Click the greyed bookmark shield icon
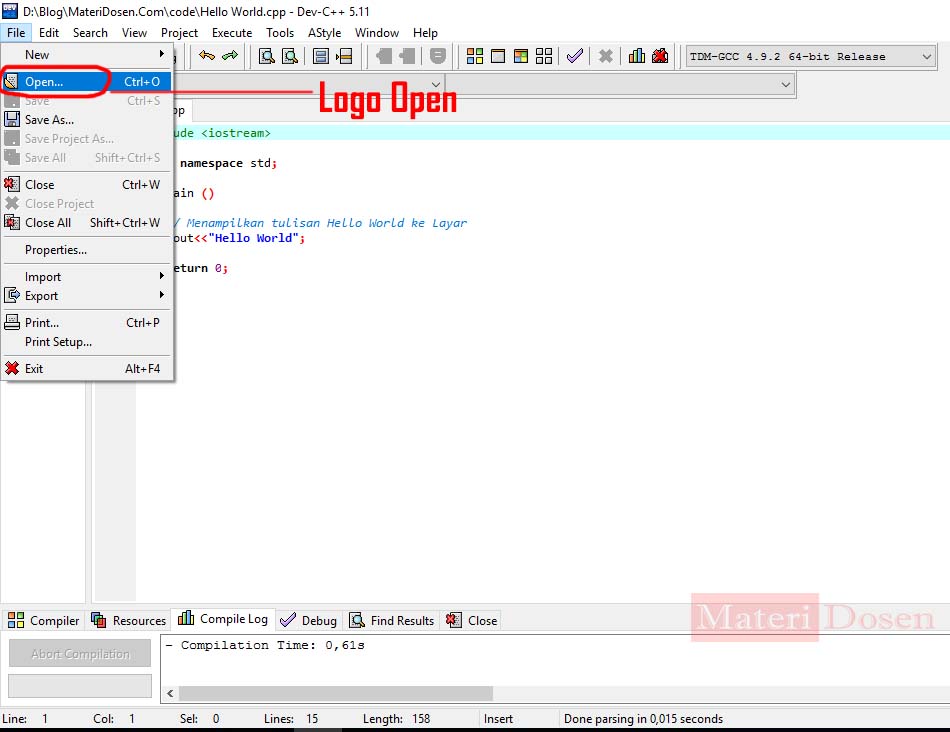The image size is (950, 732). (x=437, y=56)
